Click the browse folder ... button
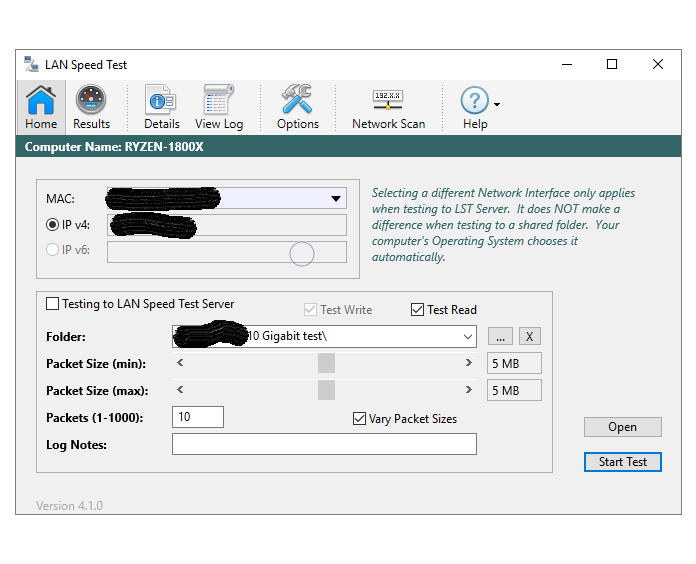696x564 pixels. click(500, 336)
